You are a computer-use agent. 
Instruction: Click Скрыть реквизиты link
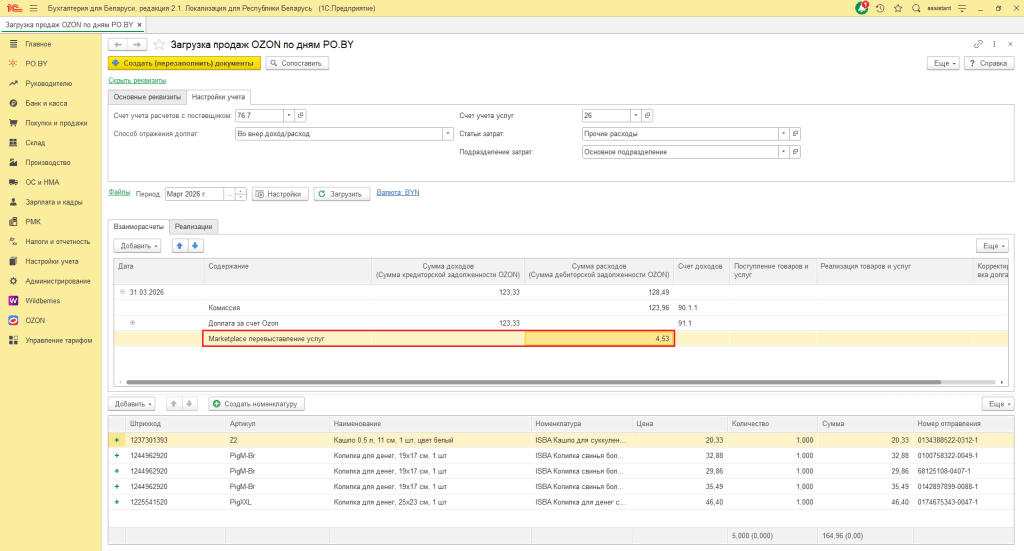(x=137, y=80)
